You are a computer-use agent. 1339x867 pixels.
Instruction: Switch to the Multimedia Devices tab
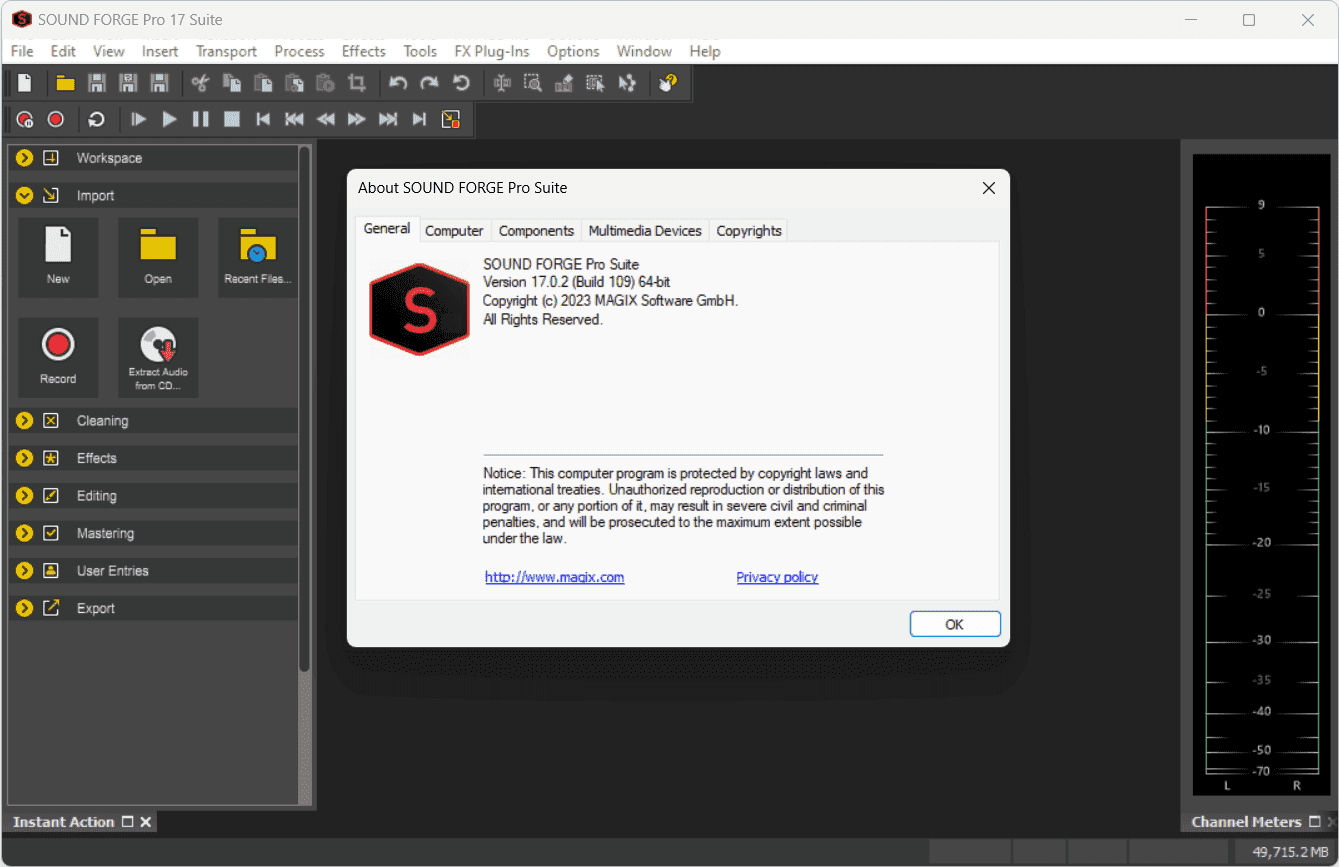tap(645, 231)
